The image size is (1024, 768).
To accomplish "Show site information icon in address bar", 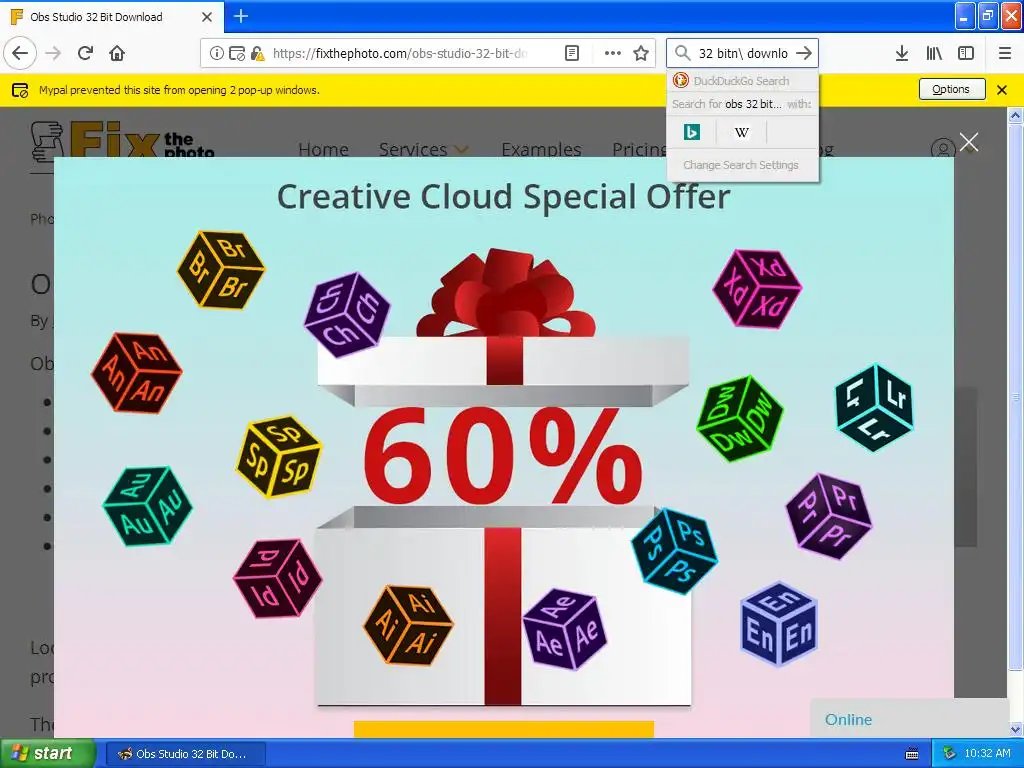I will [x=216, y=54].
